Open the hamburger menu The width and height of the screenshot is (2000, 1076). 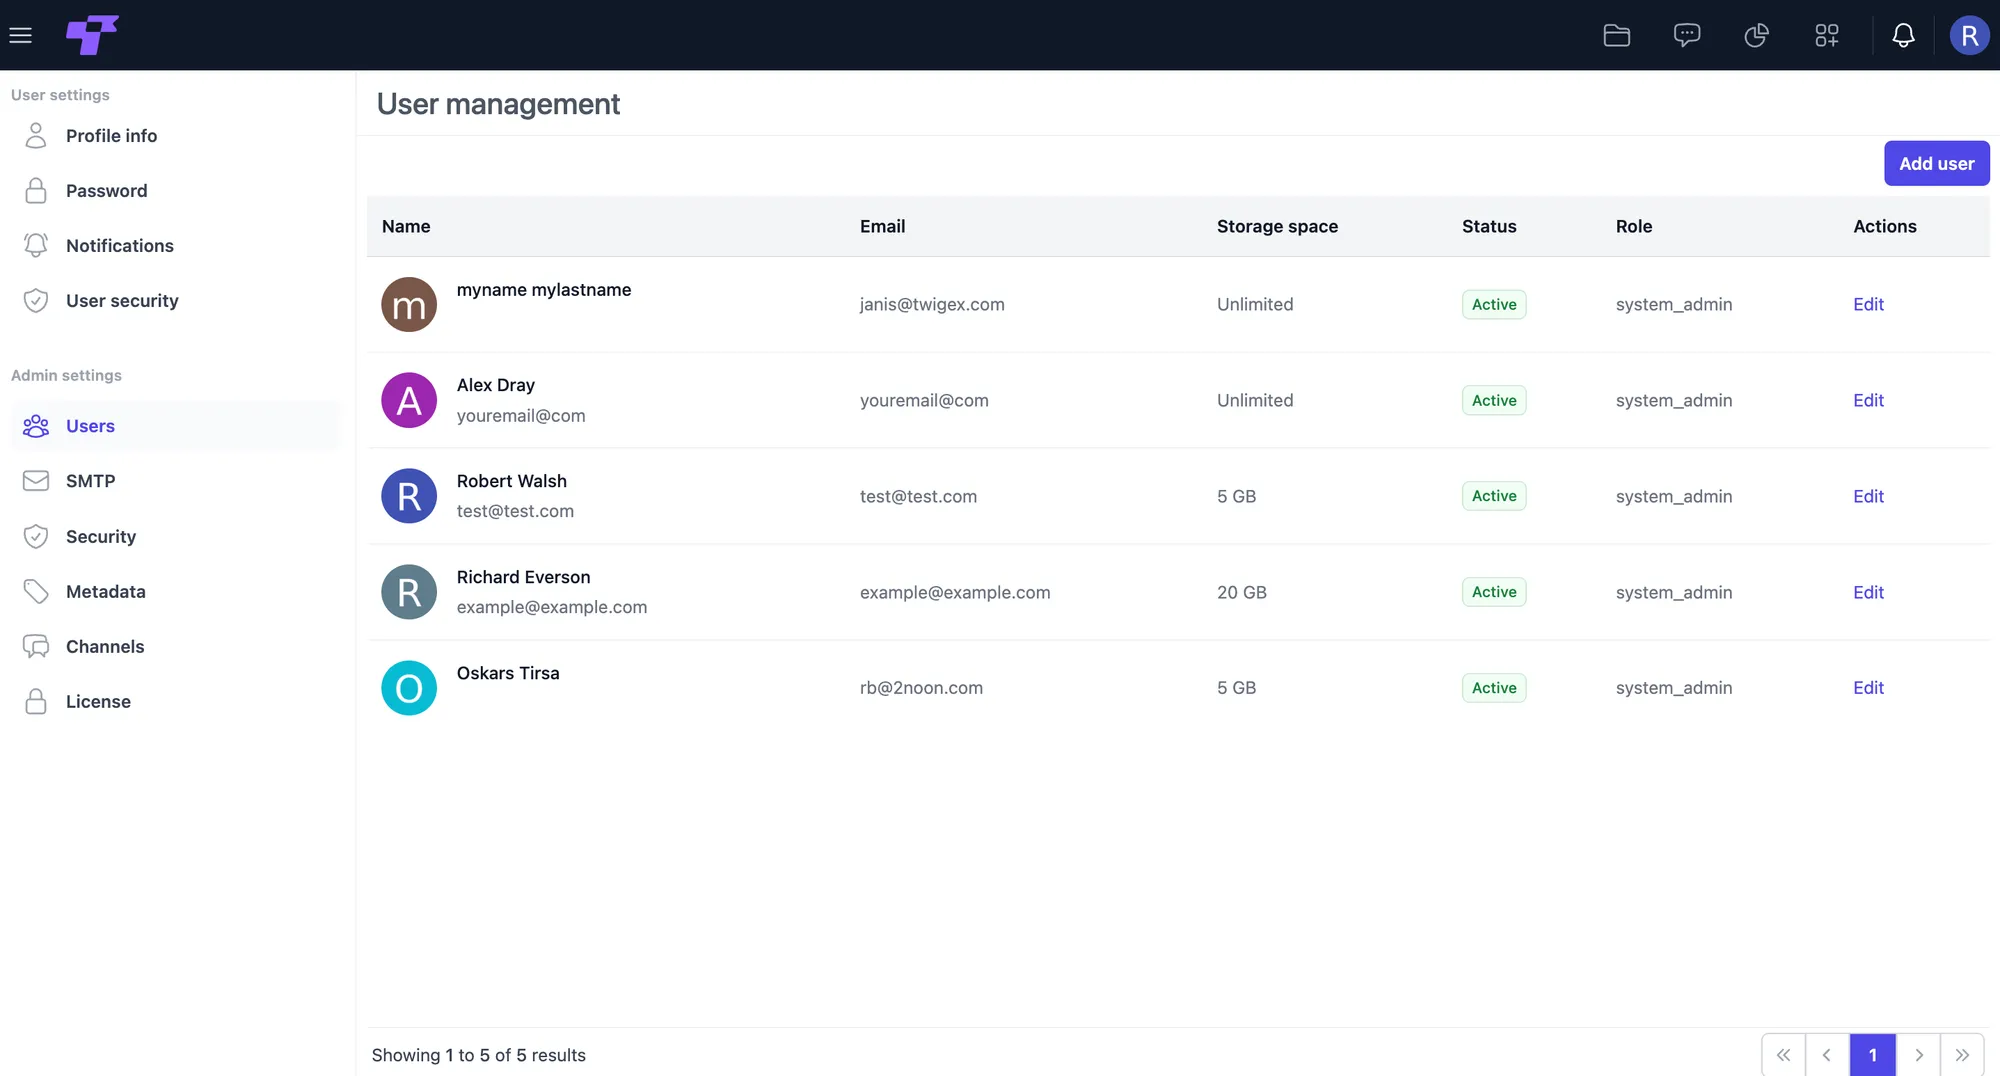coord(20,35)
